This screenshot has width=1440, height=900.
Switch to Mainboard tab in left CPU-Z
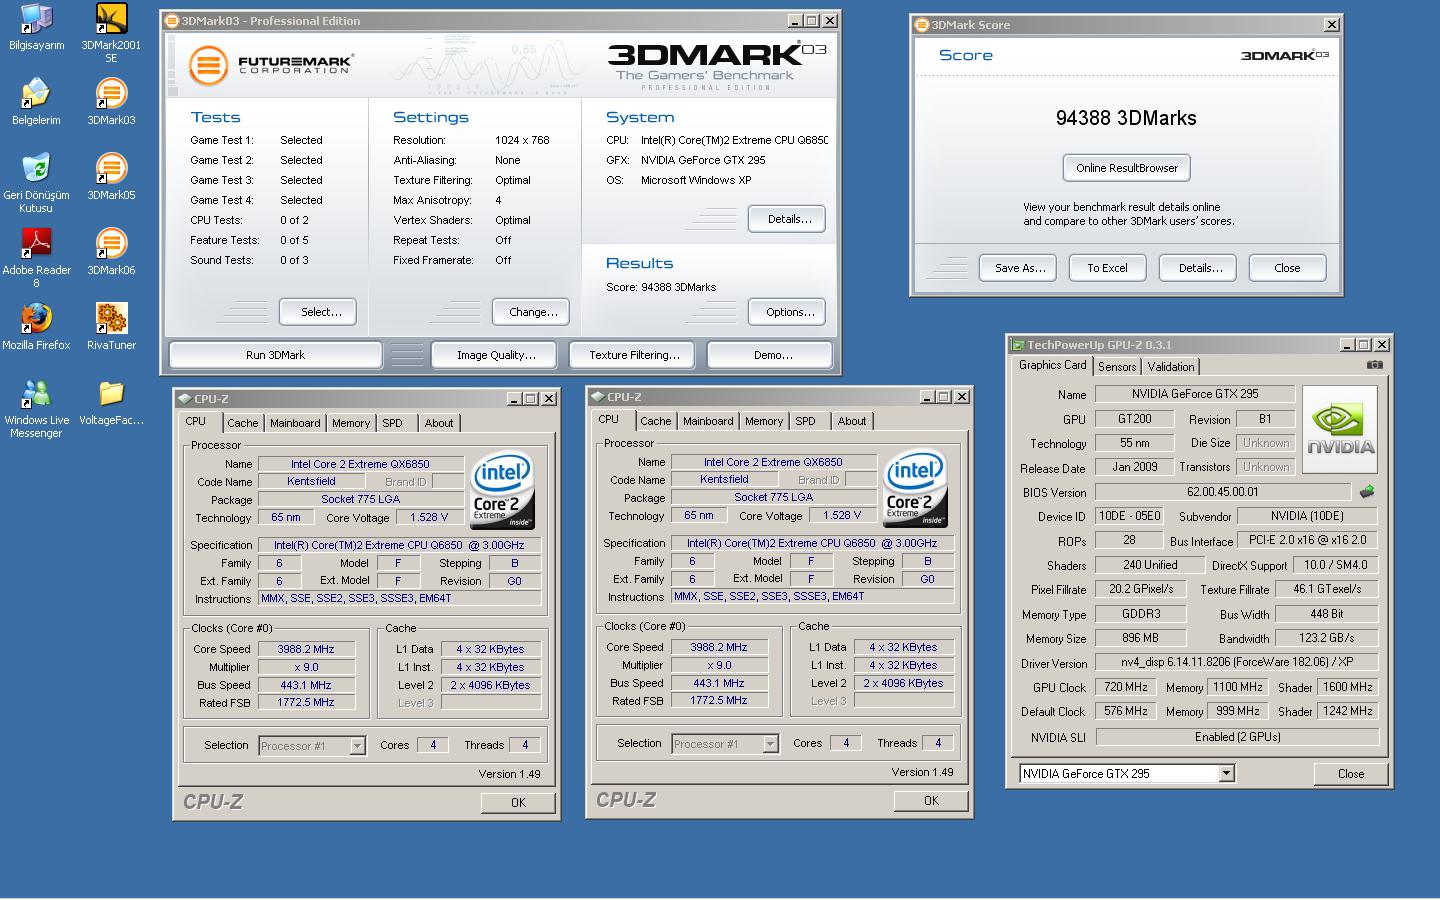tap(295, 423)
